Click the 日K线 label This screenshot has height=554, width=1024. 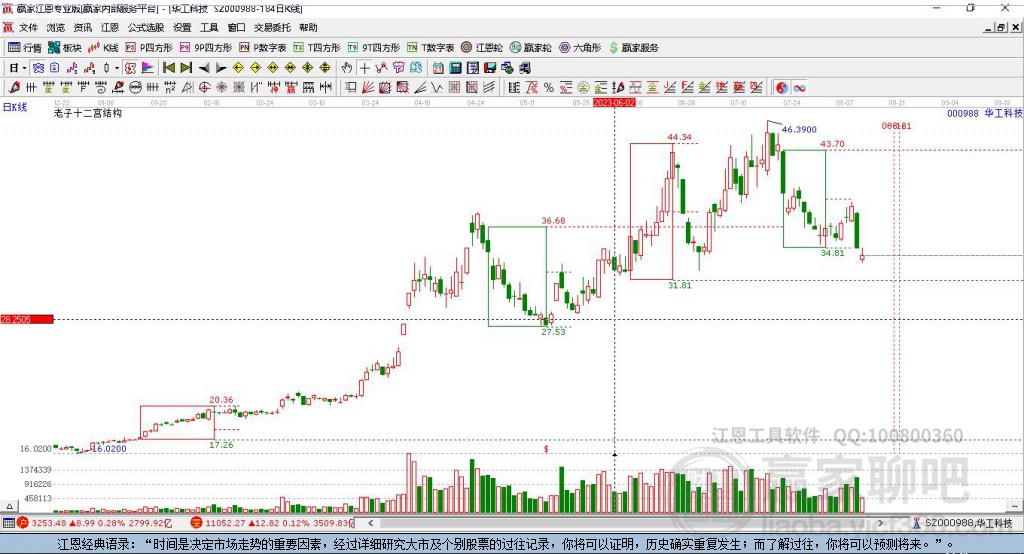(x=15, y=107)
